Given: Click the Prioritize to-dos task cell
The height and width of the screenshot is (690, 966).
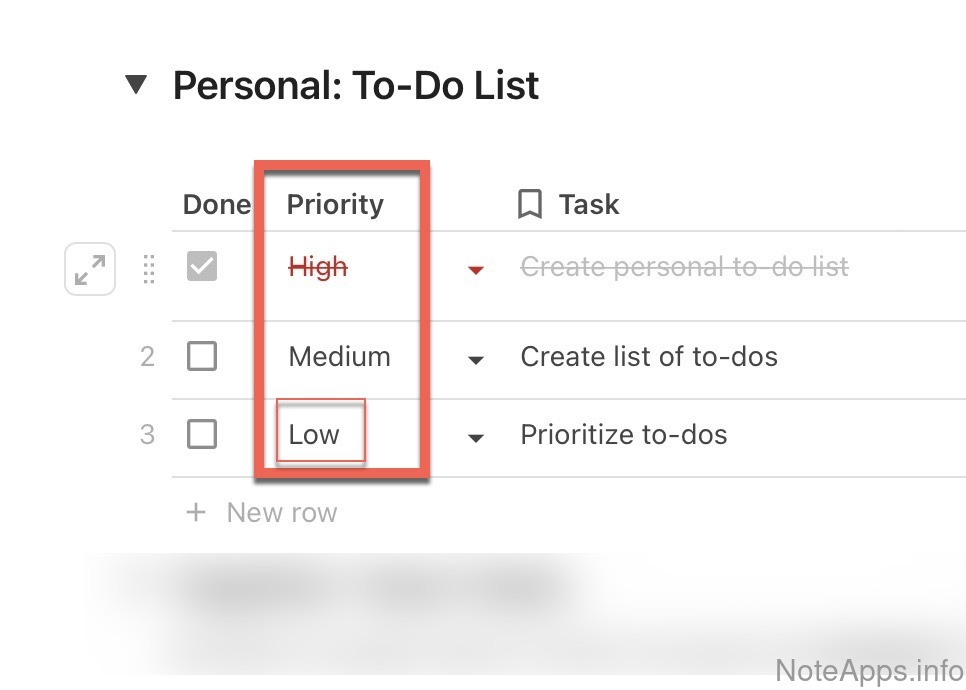Looking at the screenshot, I should (624, 435).
